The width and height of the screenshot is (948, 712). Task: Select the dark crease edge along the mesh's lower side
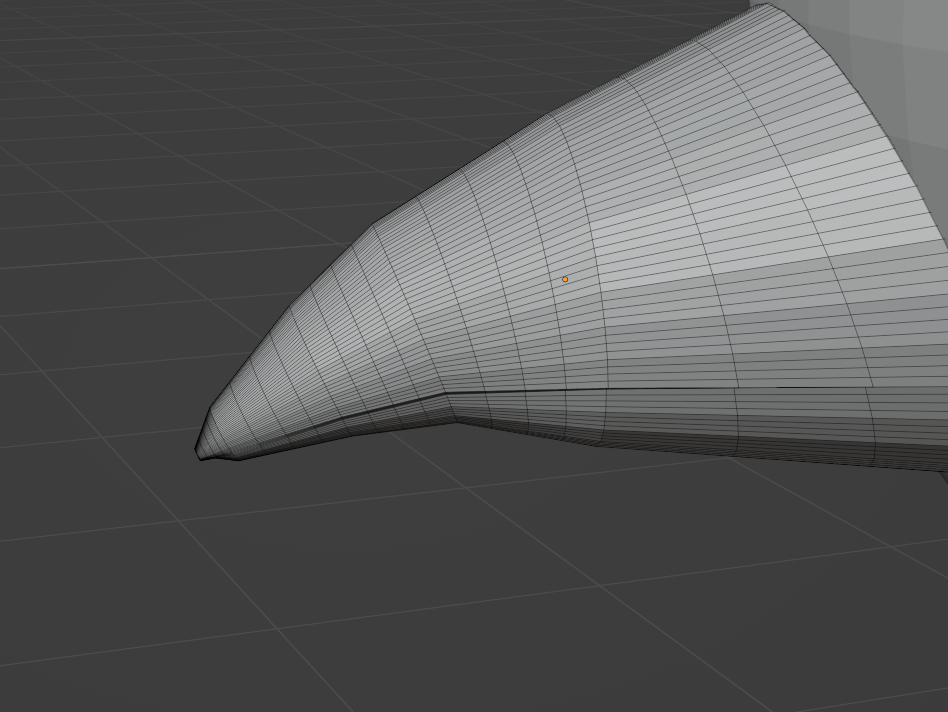[650, 389]
